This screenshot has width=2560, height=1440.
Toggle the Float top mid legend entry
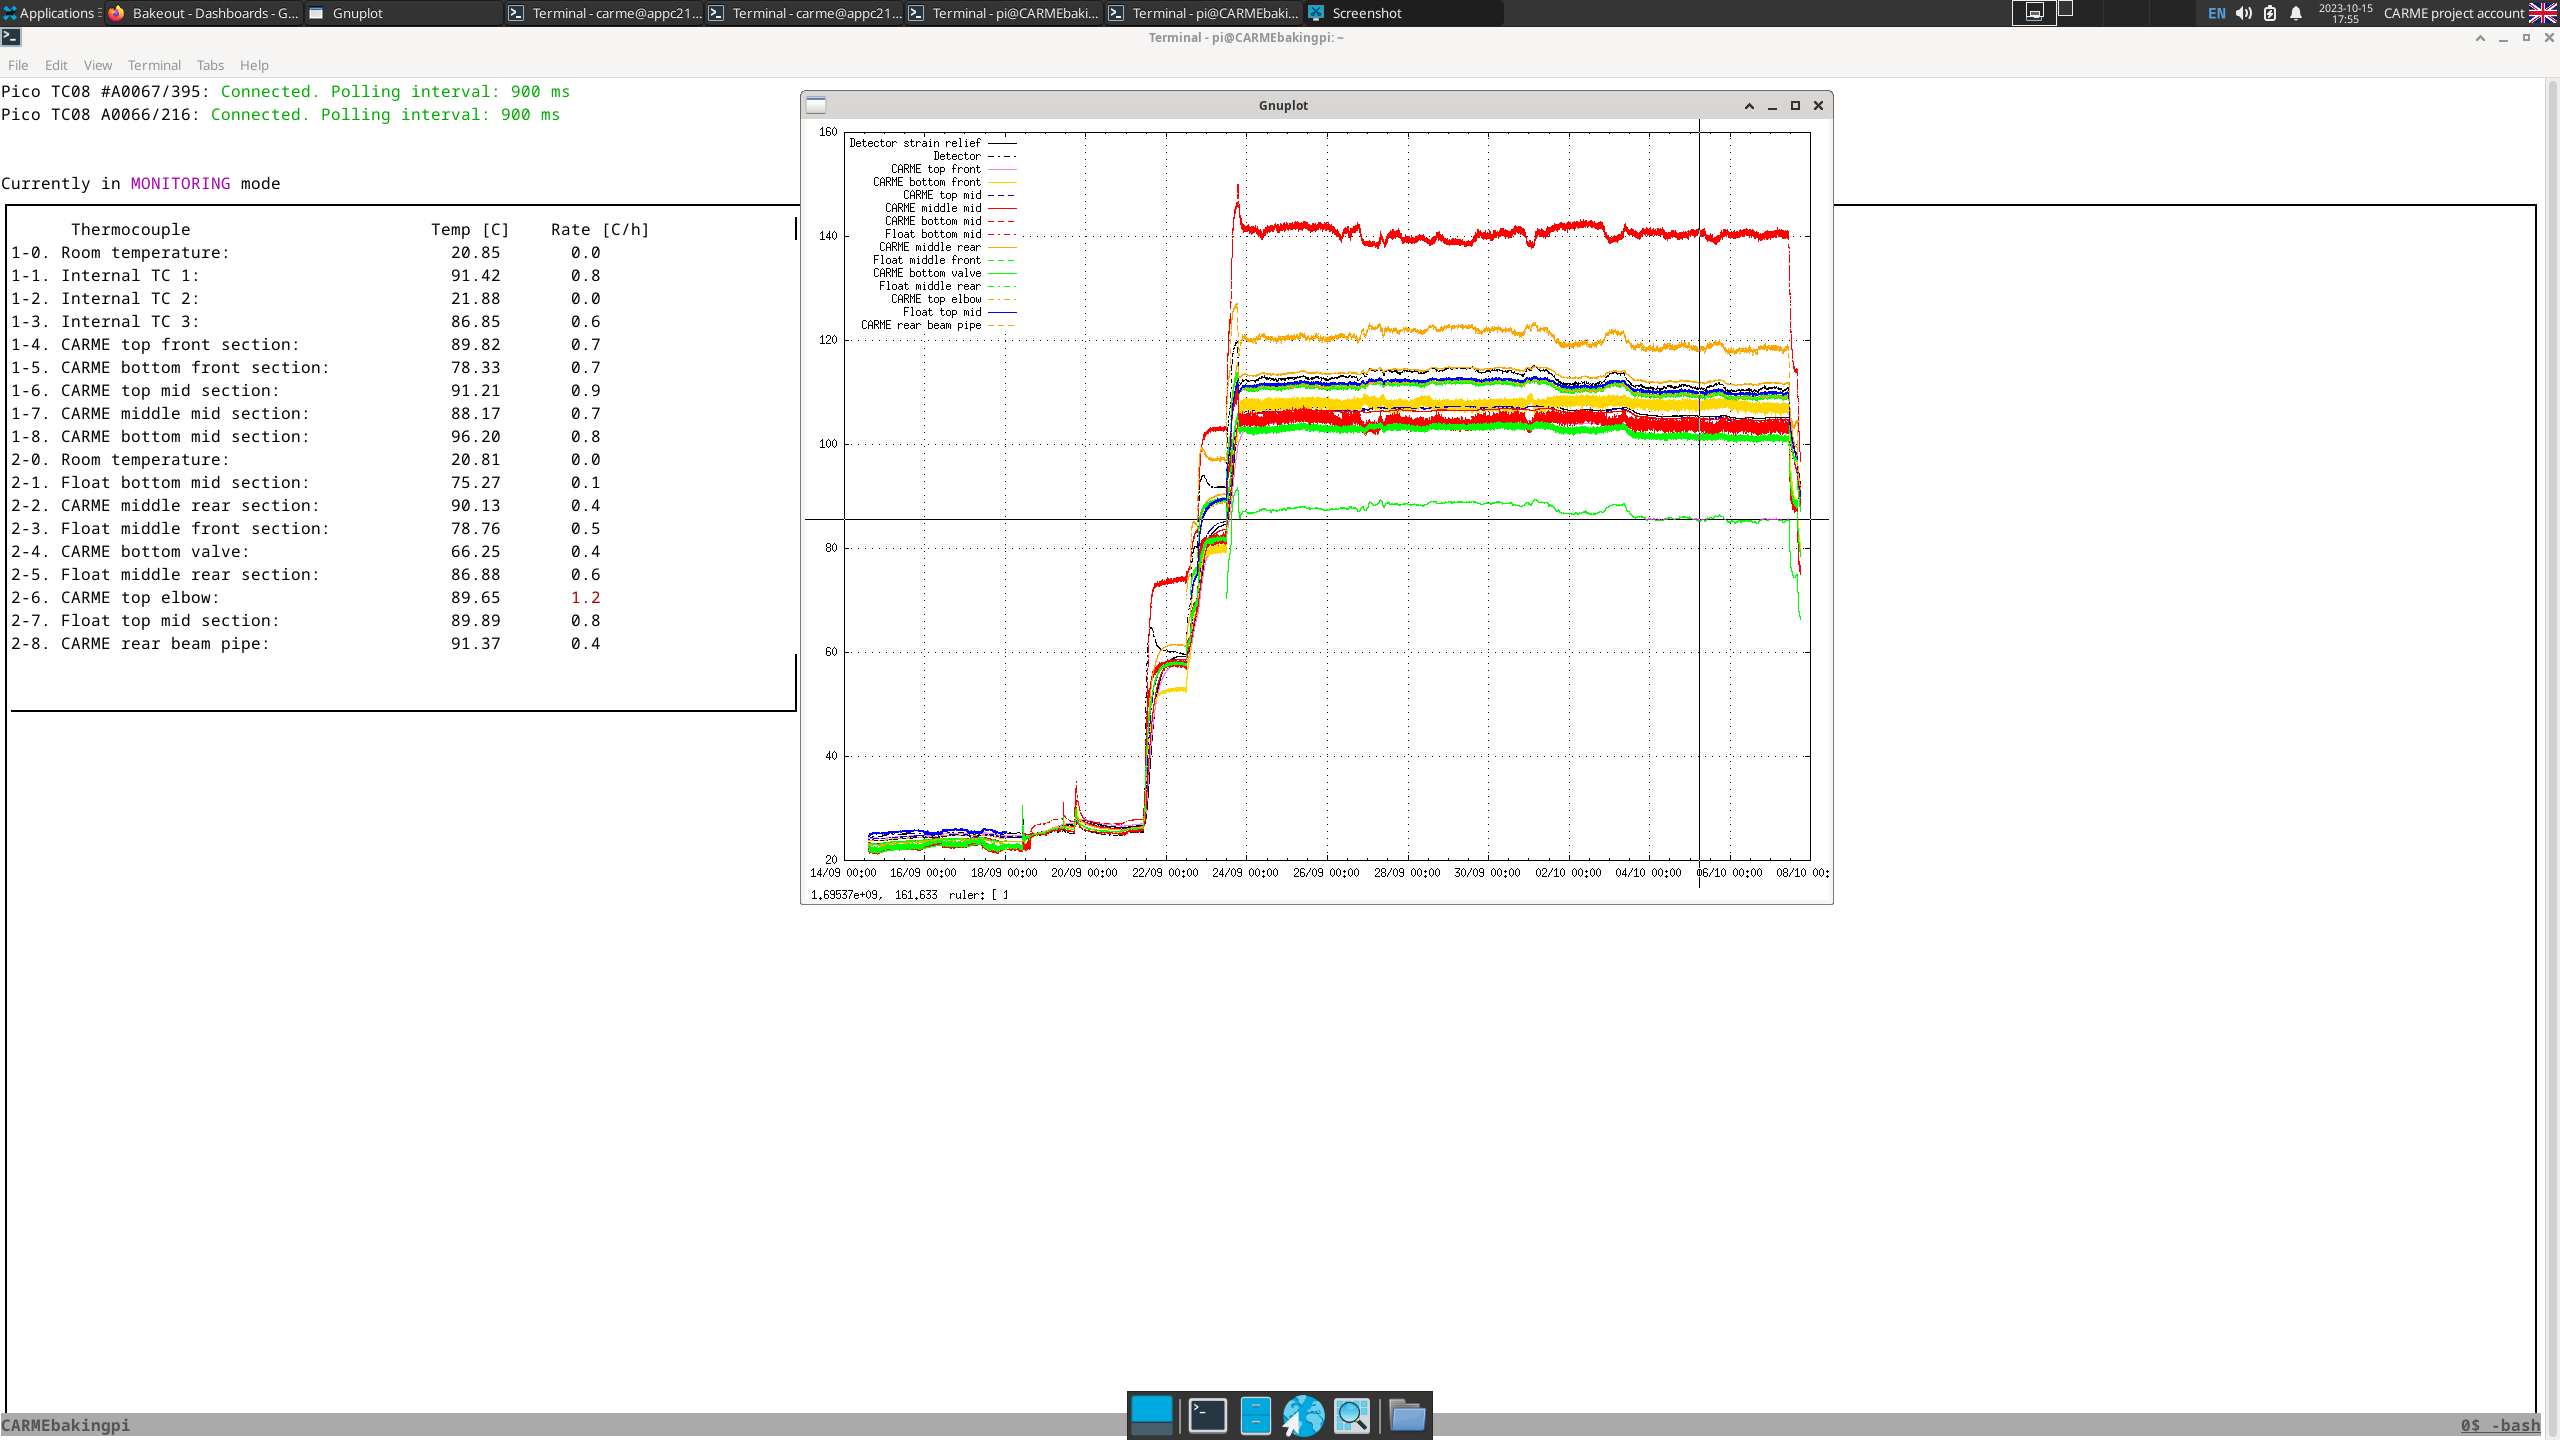coord(942,312)
